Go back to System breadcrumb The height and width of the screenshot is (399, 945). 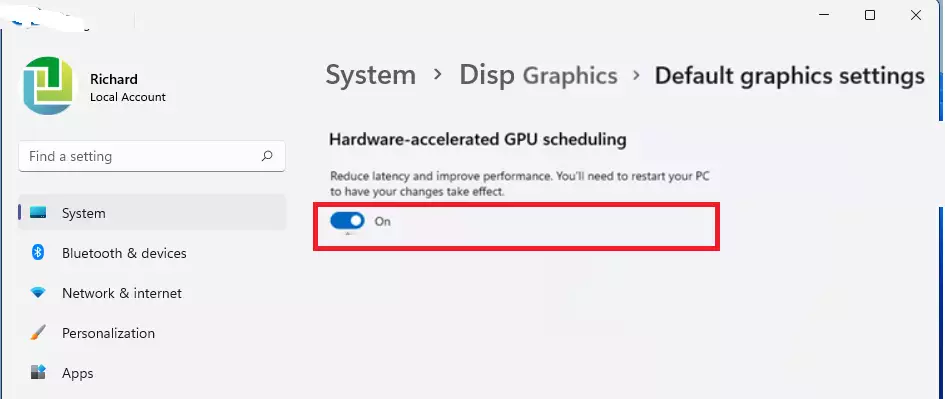371,75
